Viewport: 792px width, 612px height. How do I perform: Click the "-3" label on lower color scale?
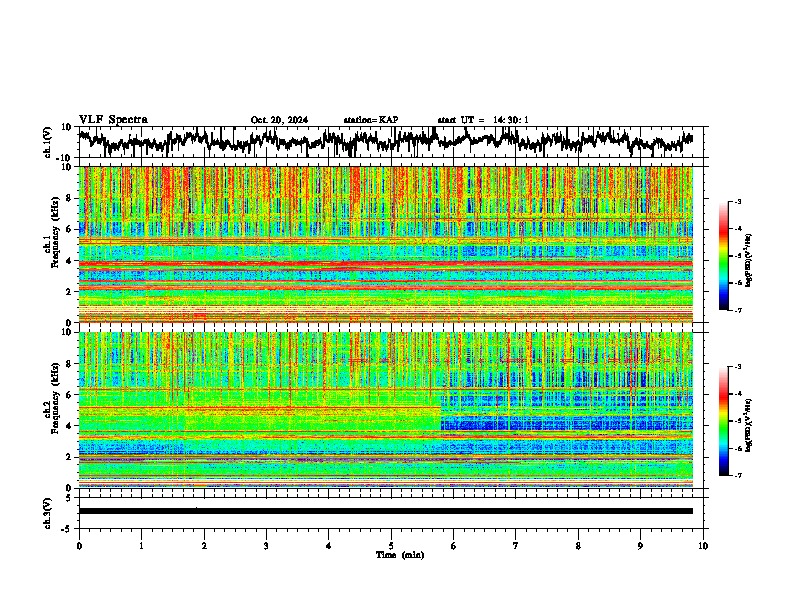[738, 367]
